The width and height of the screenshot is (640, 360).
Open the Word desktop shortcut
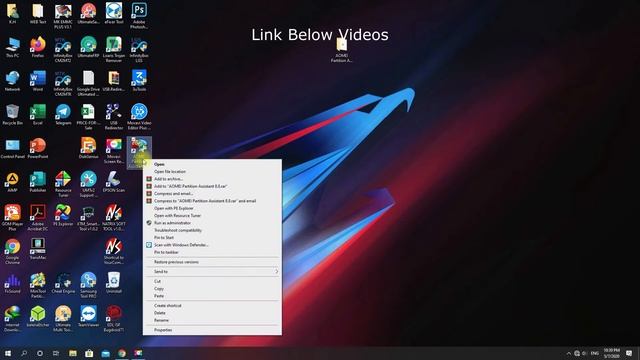tap(38, 81)
